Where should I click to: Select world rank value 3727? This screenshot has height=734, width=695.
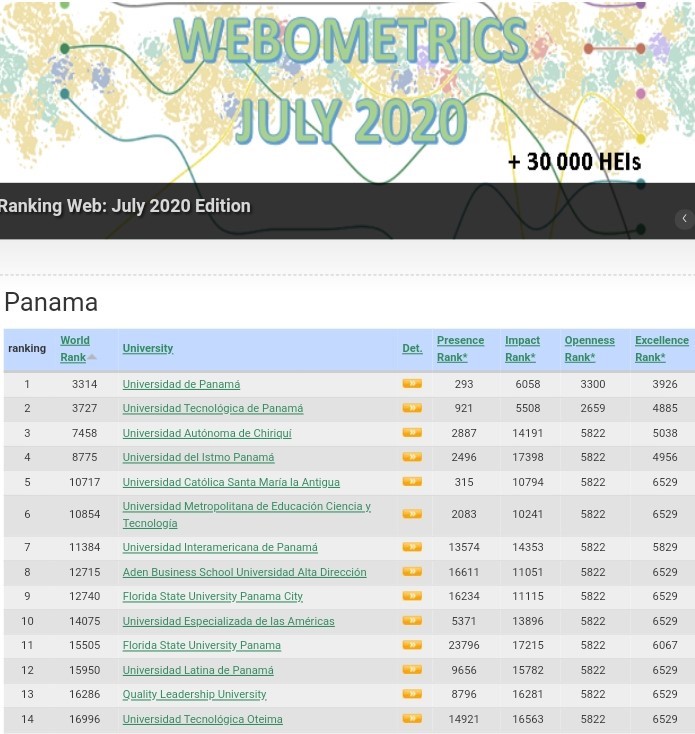[x=84, y=408]
